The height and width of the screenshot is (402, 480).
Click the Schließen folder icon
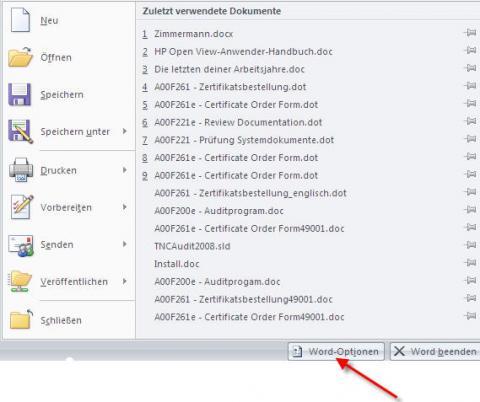[x=21, y=319]
